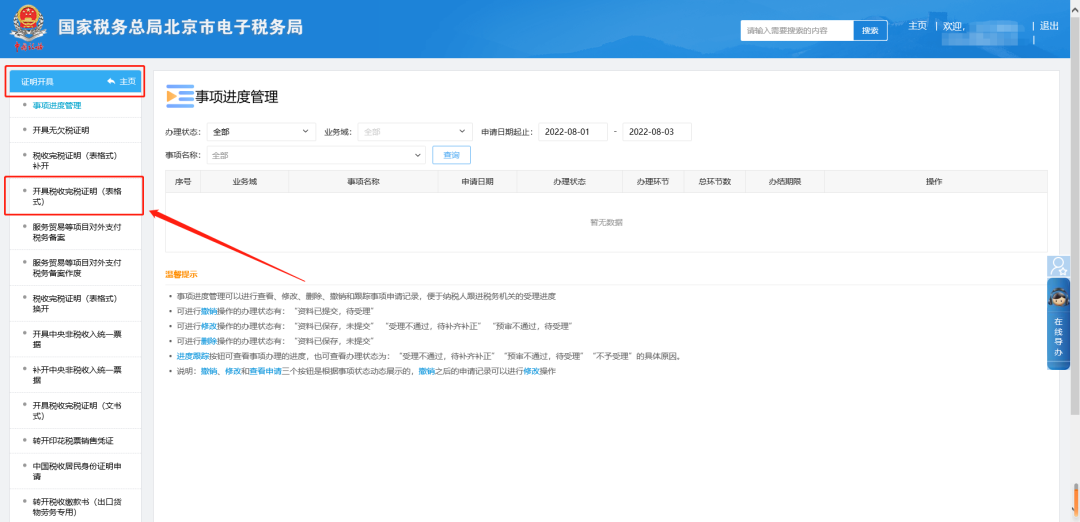Screen dimensions: 1080x522
Task: Open the user profile icon on right edge
Action: pos(1058,266)
